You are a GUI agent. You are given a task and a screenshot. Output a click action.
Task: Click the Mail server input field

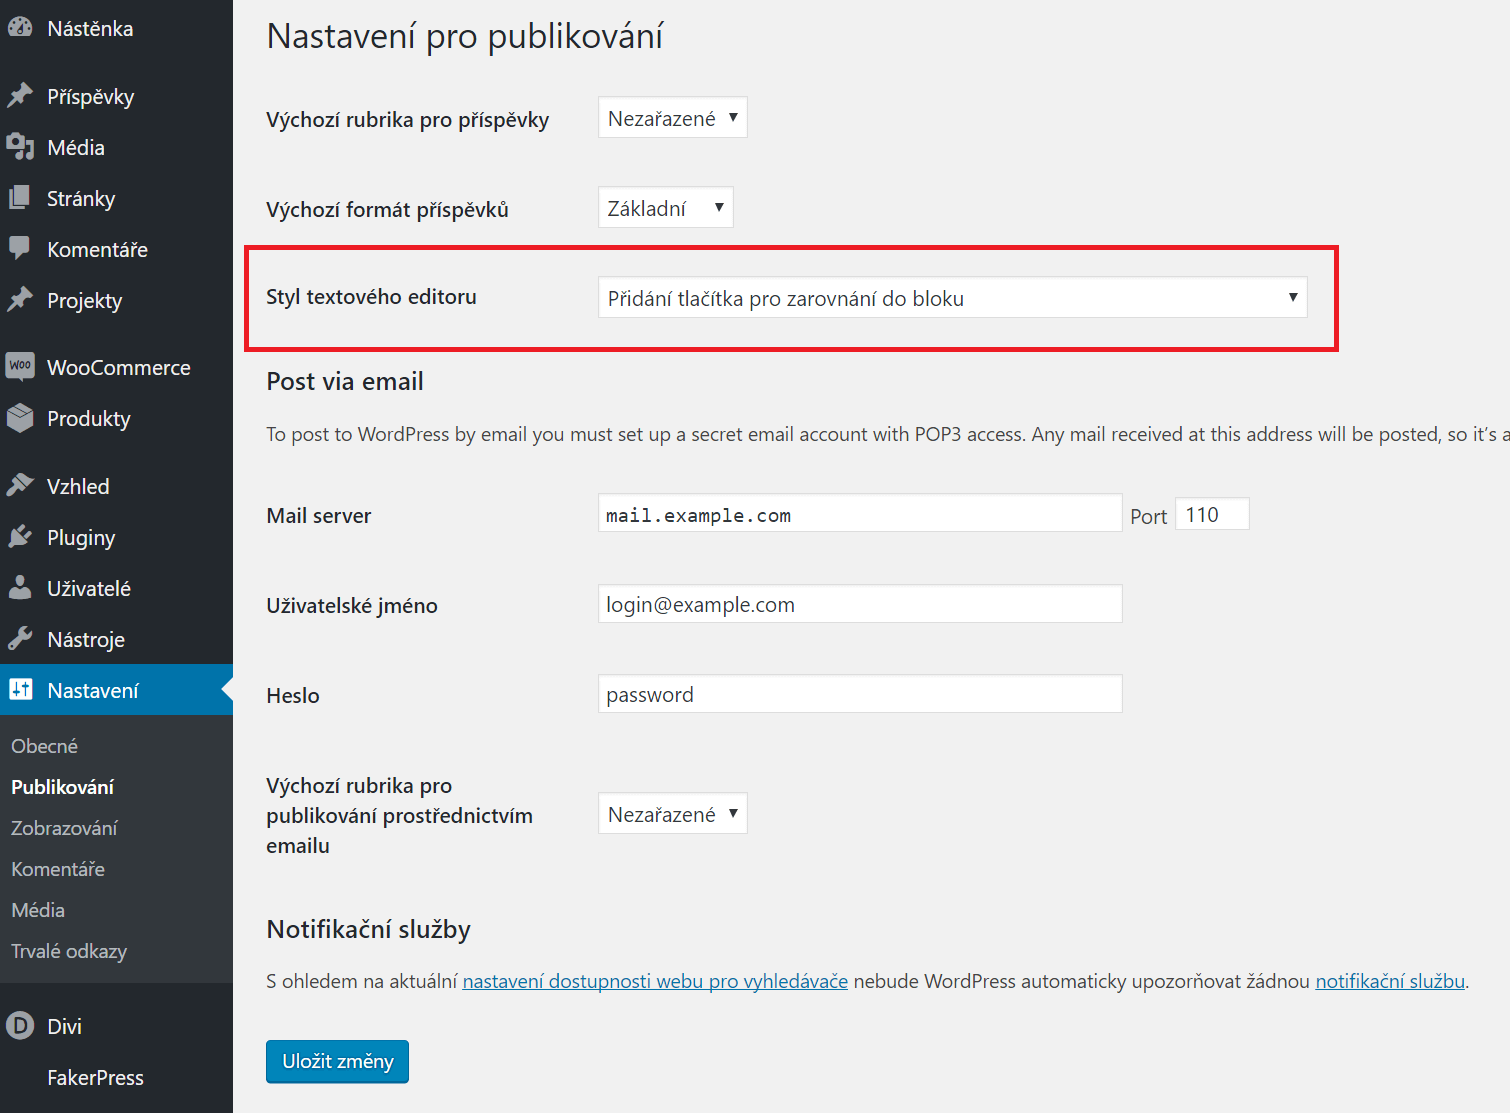[x=860, y=513]
